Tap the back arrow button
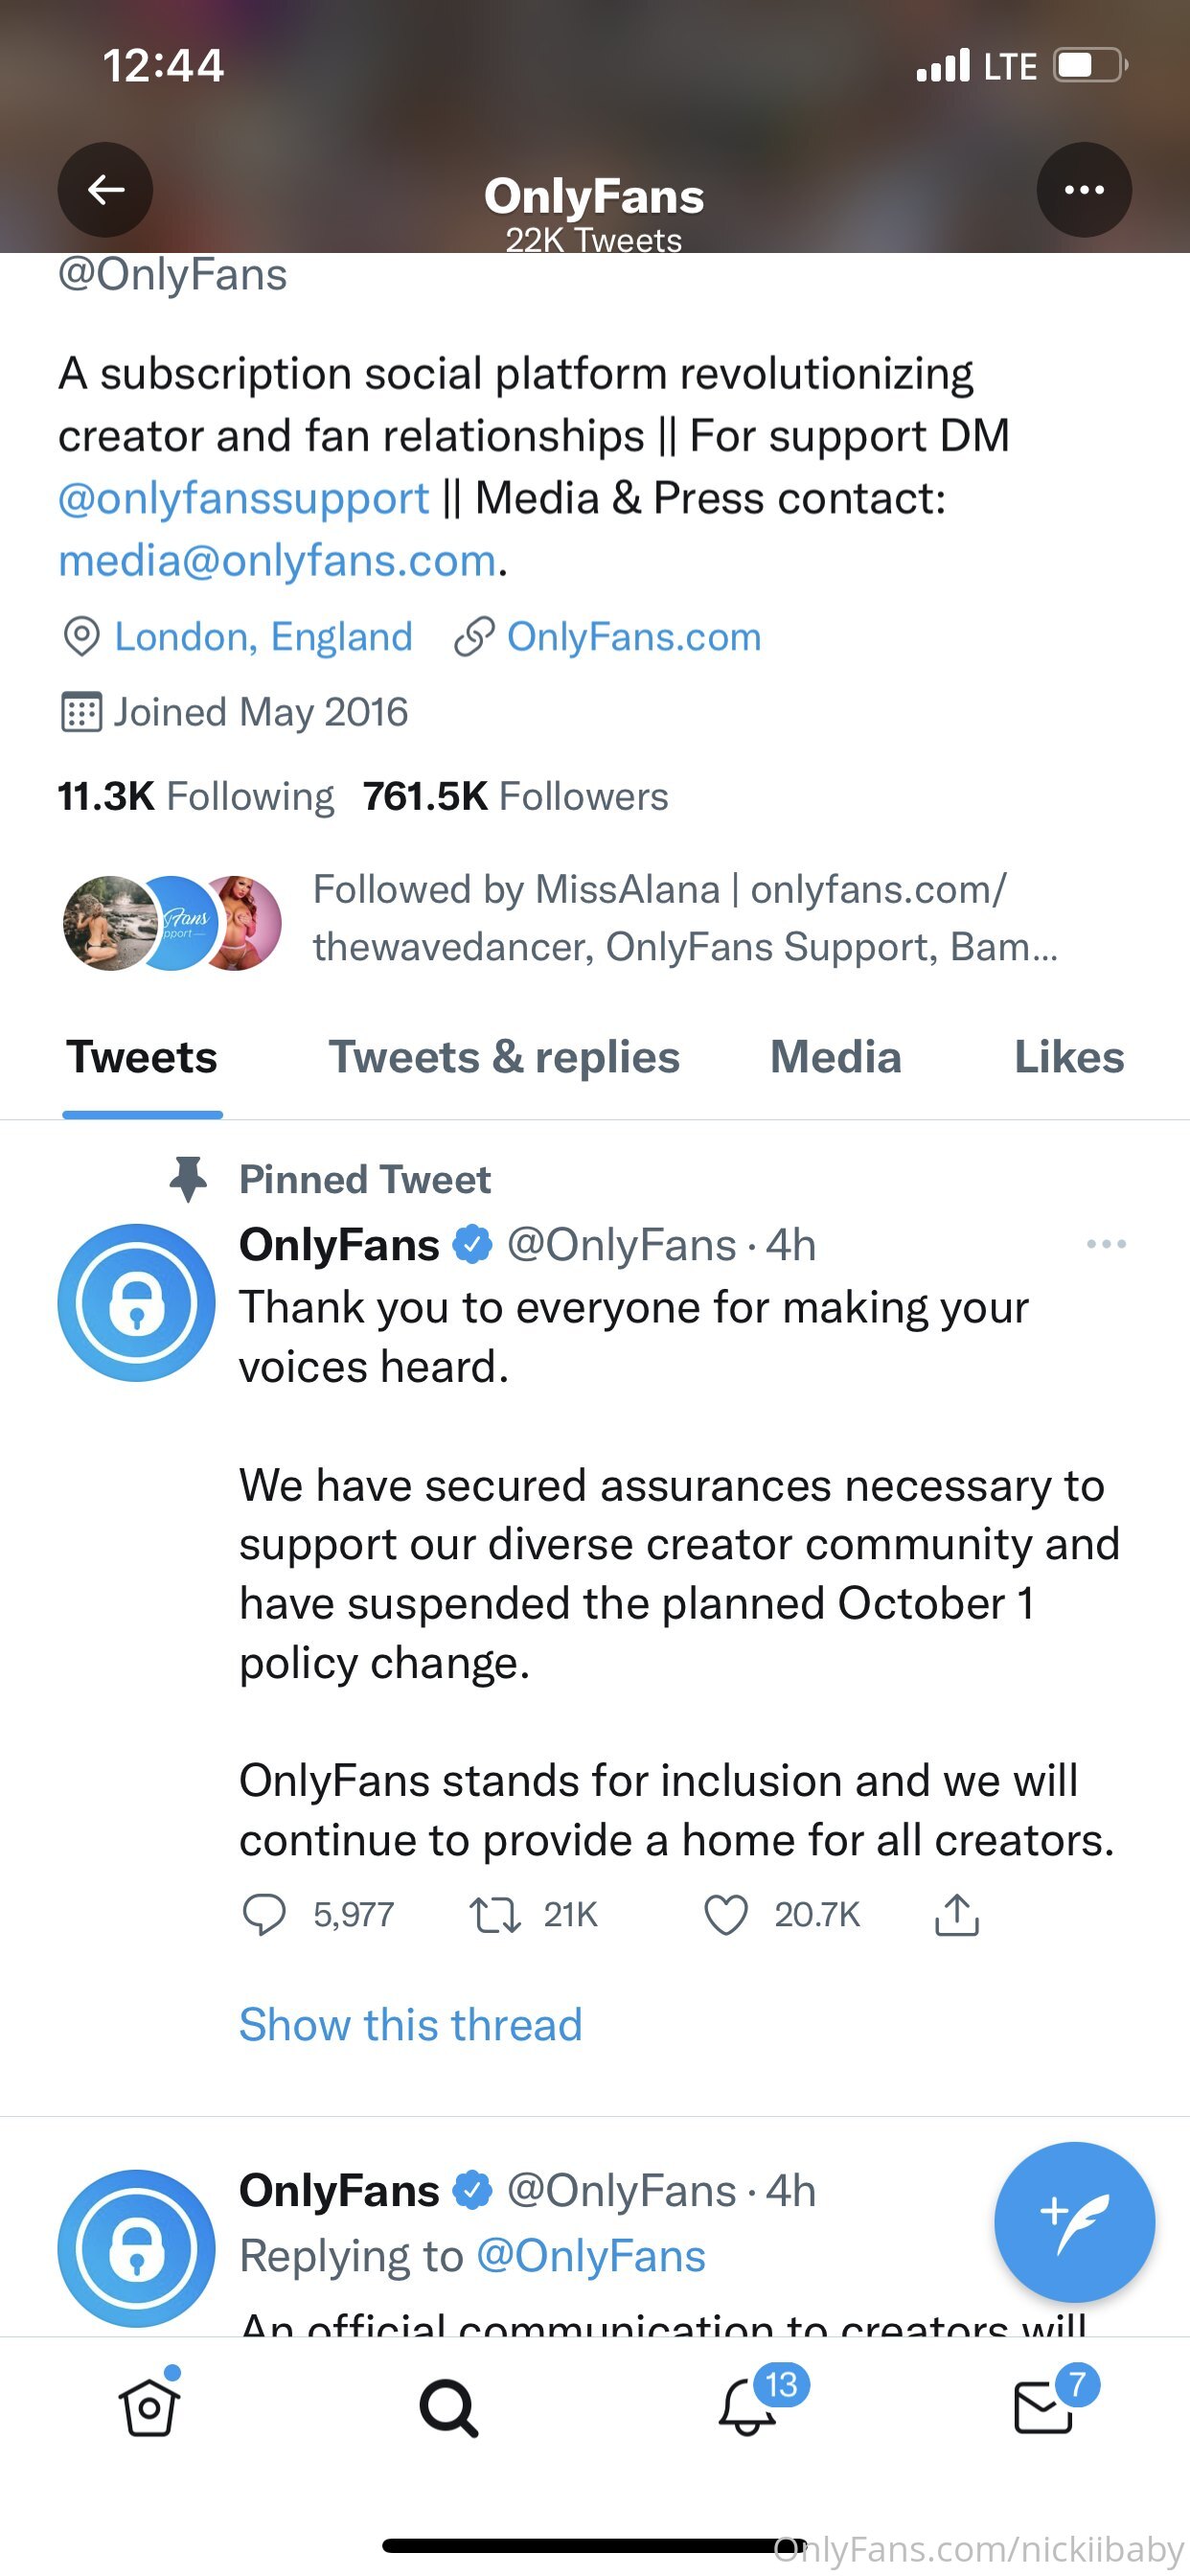 point(105,189)
